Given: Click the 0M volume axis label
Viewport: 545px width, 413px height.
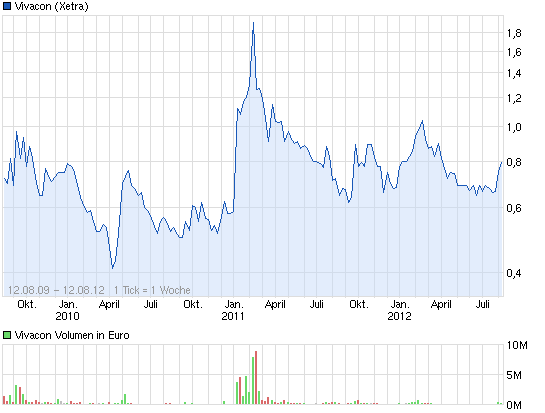Looking at the screenshot, I should click(x=514, y=405).
